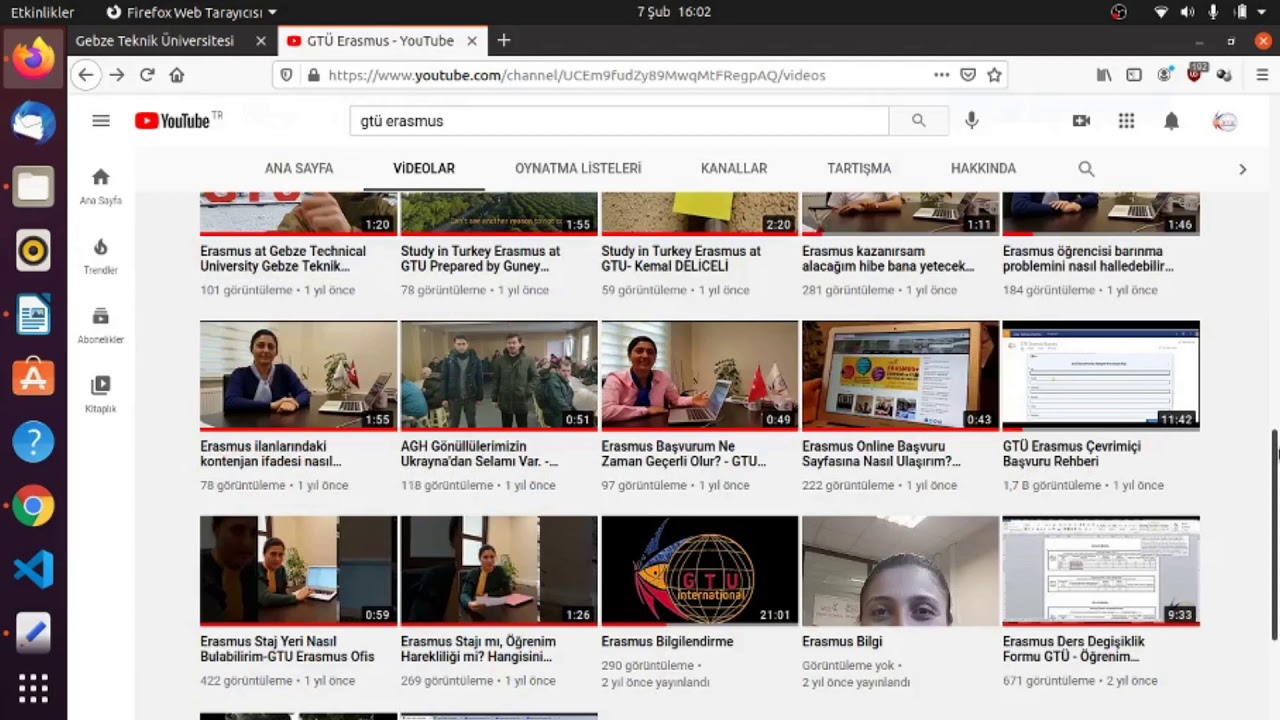This screenshot has width=1280, height=720.
Task: Go forward with the Firefox forward arrow
Action: [x=117, y=75]
